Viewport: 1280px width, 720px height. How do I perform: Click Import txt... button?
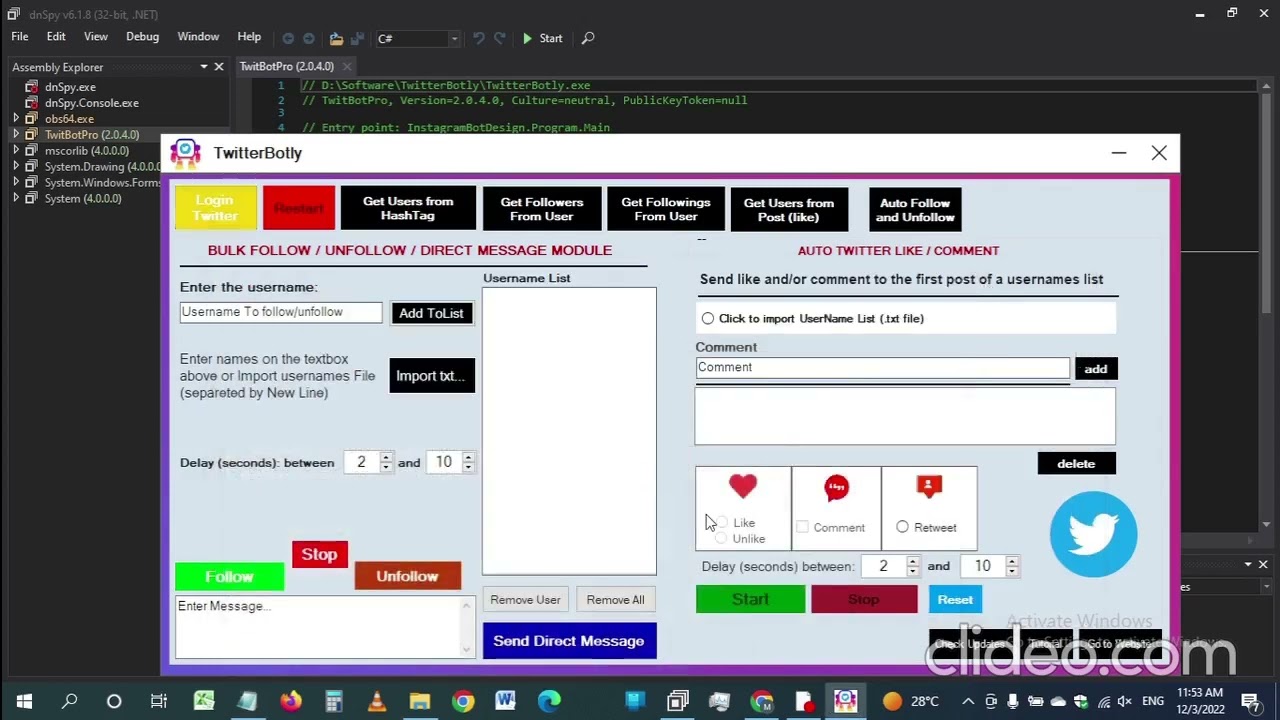tap(432, 376)
